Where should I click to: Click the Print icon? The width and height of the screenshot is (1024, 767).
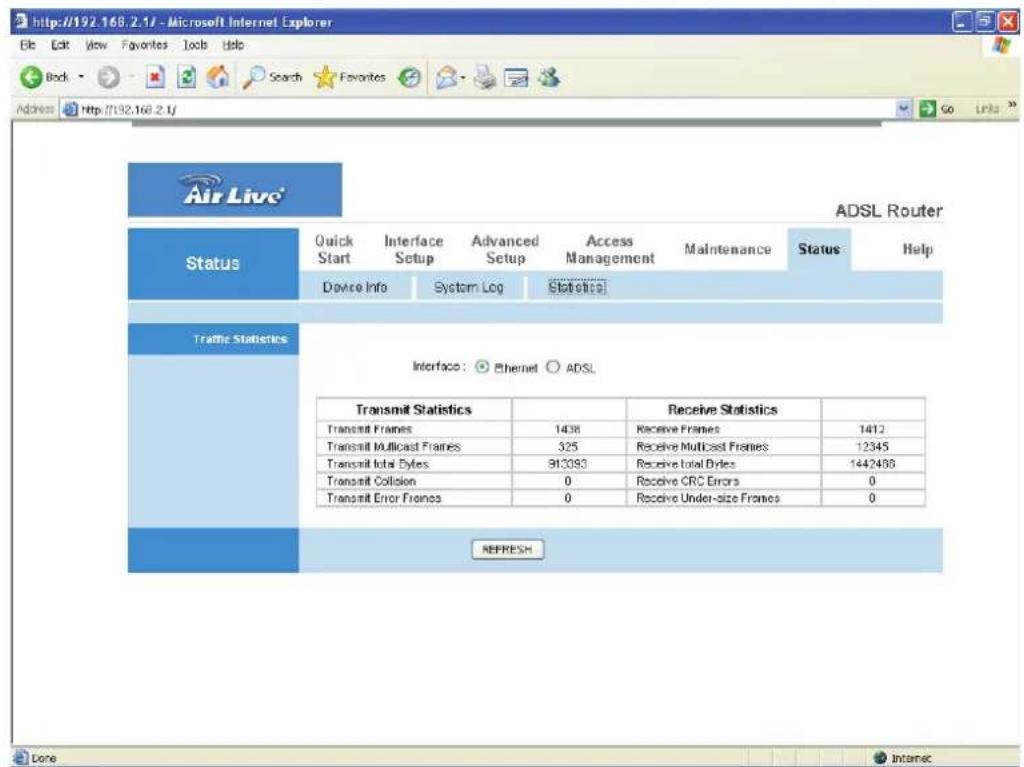[485, 78]
